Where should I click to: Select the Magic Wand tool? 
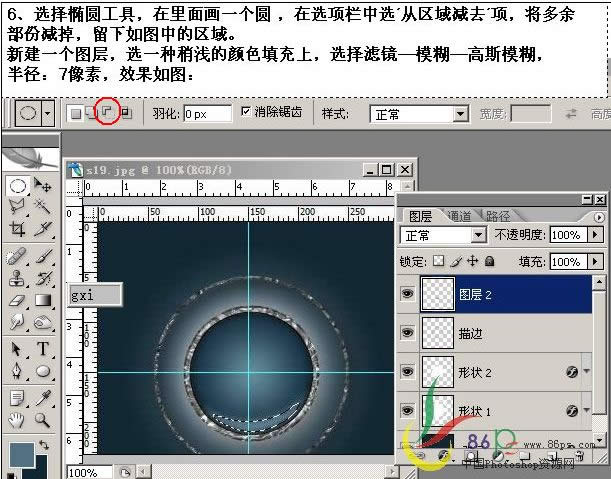tap(44, 207)
